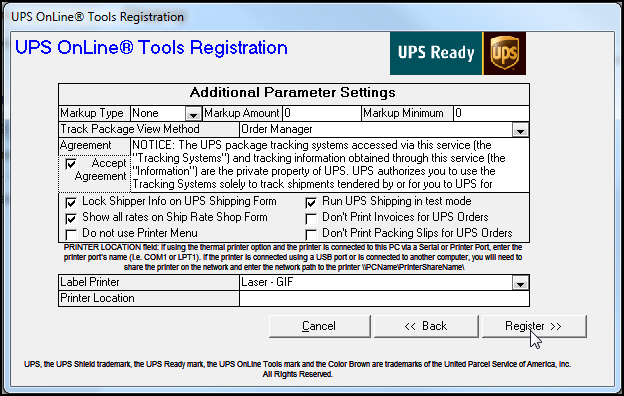Screen dimensions: 624x396
Task: Click the Label Printer label
Action: point(90,282)
